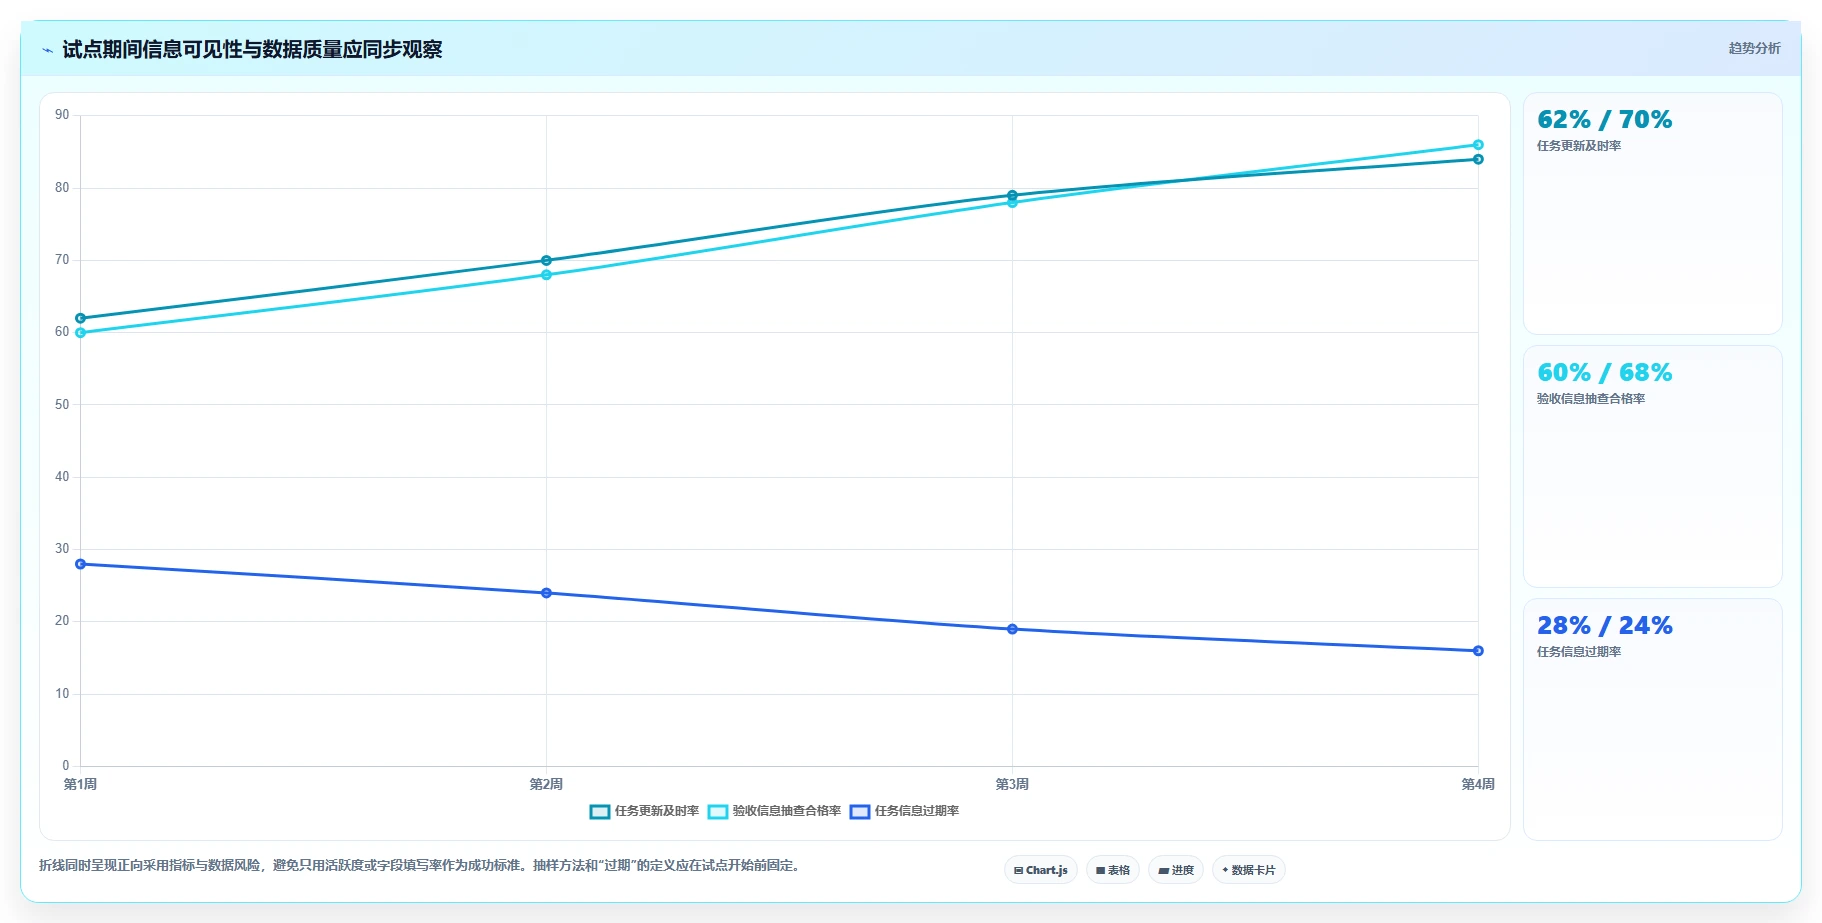The height and width of the screenshot is (923, 1822).
Task: Click the 60% / 68% stat value
Action: (1604, 373)
